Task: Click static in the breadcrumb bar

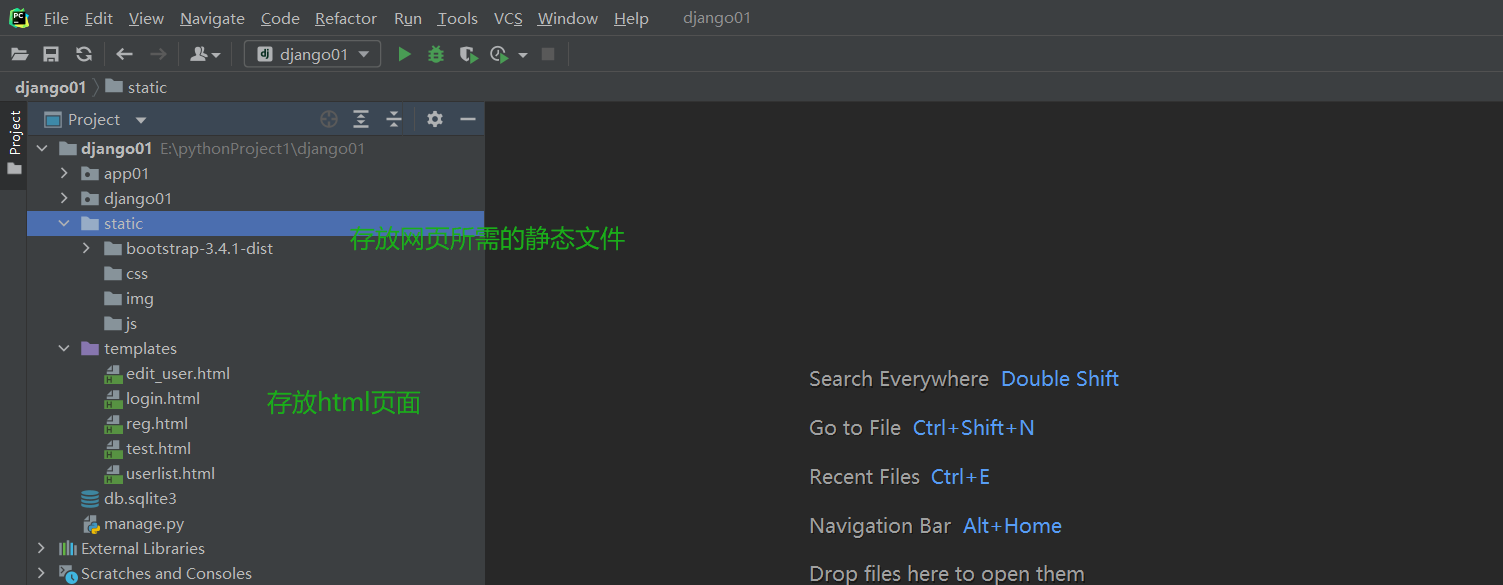Action: [137, 87]
